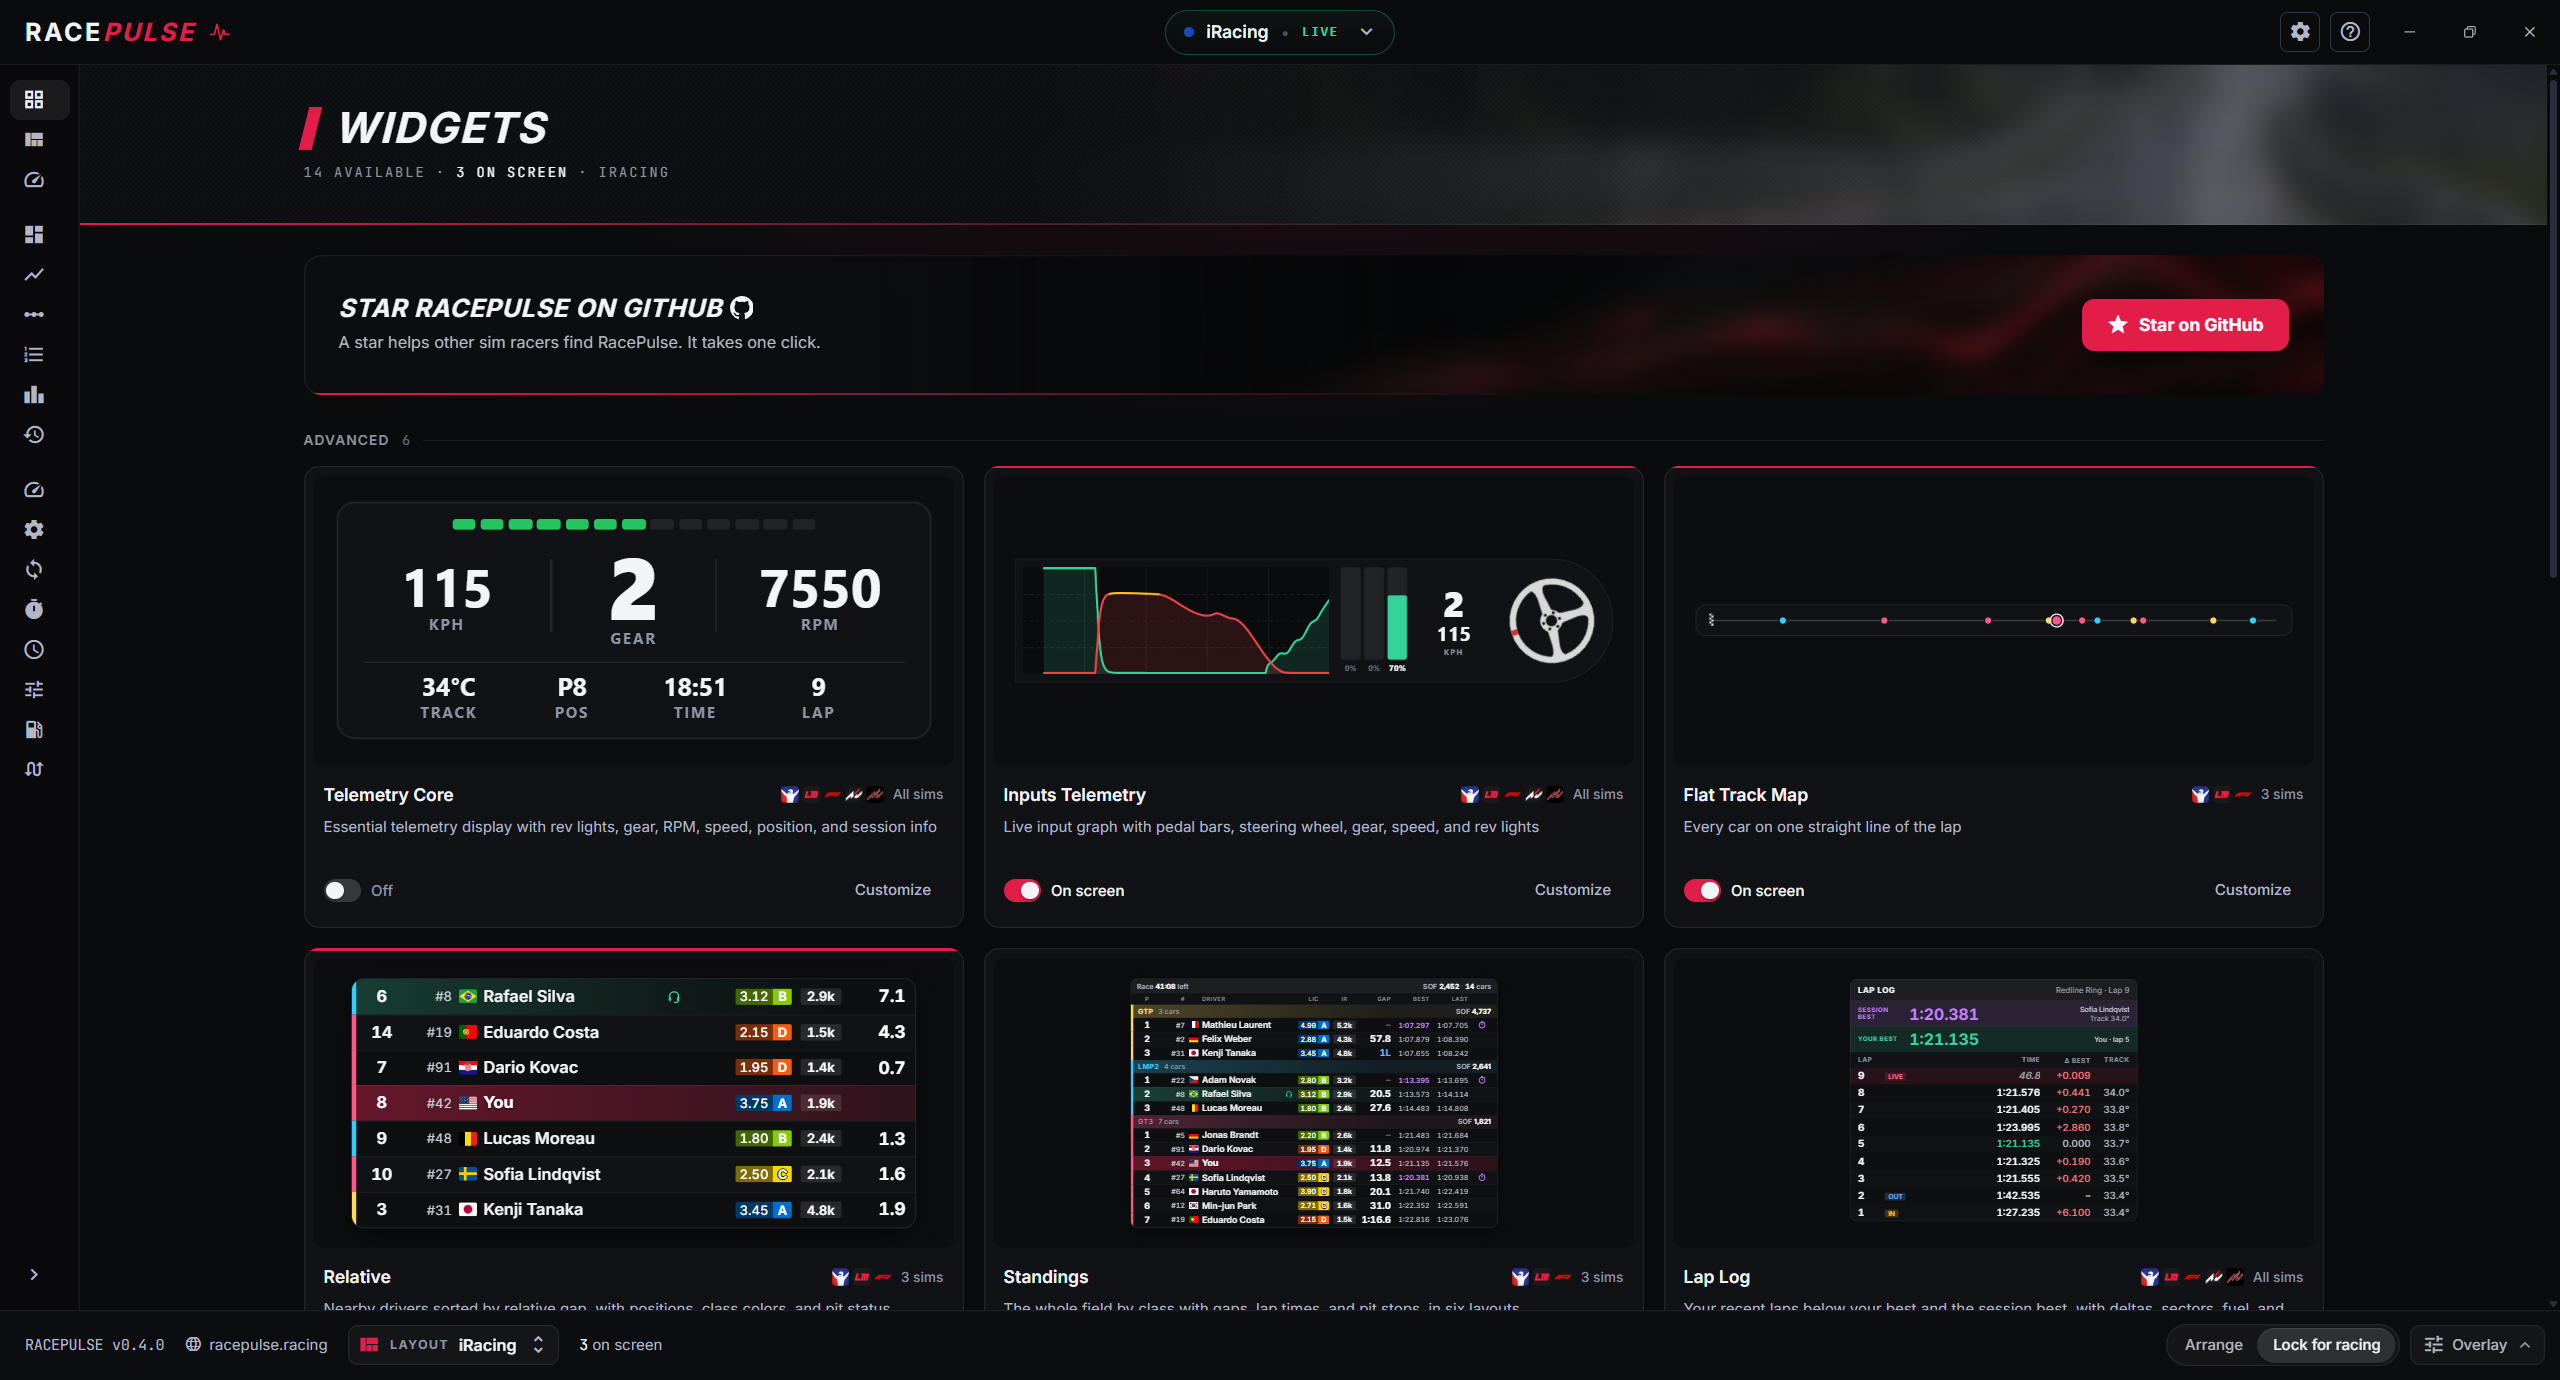Image resolution: width=2560 pixels, height=1380 pixels.
Task: Select Lock for racing mode
Action: pos(2326,1345)
